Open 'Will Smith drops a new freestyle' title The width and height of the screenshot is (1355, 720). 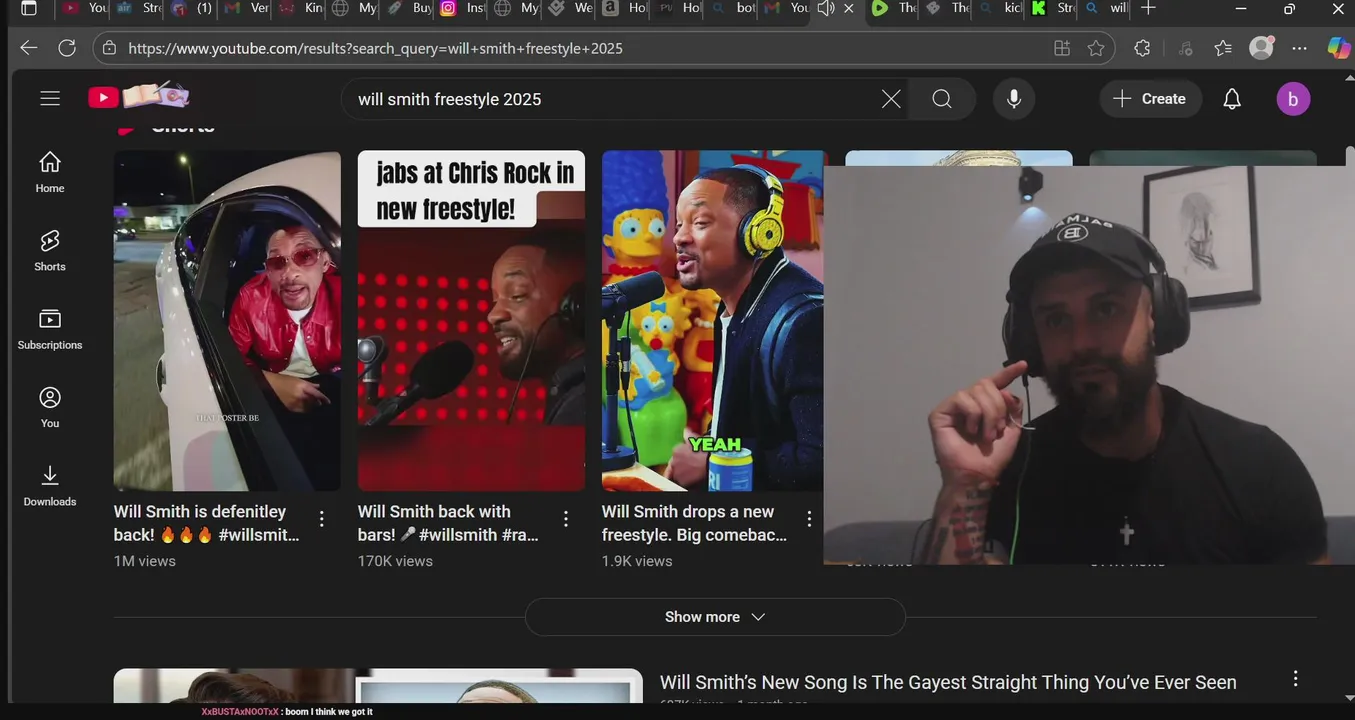tap(695, 523)
